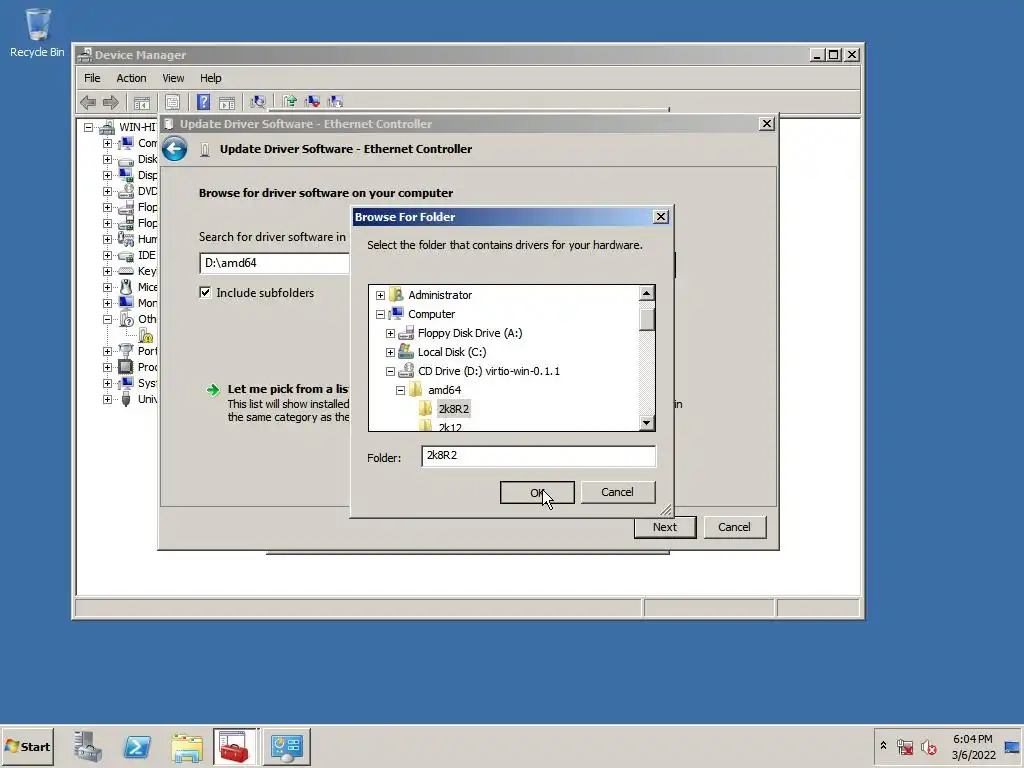Open the Properties toolbar icon in Device Manager
The height and width of the screenshot is (768, 1024).
coord(172,103)
